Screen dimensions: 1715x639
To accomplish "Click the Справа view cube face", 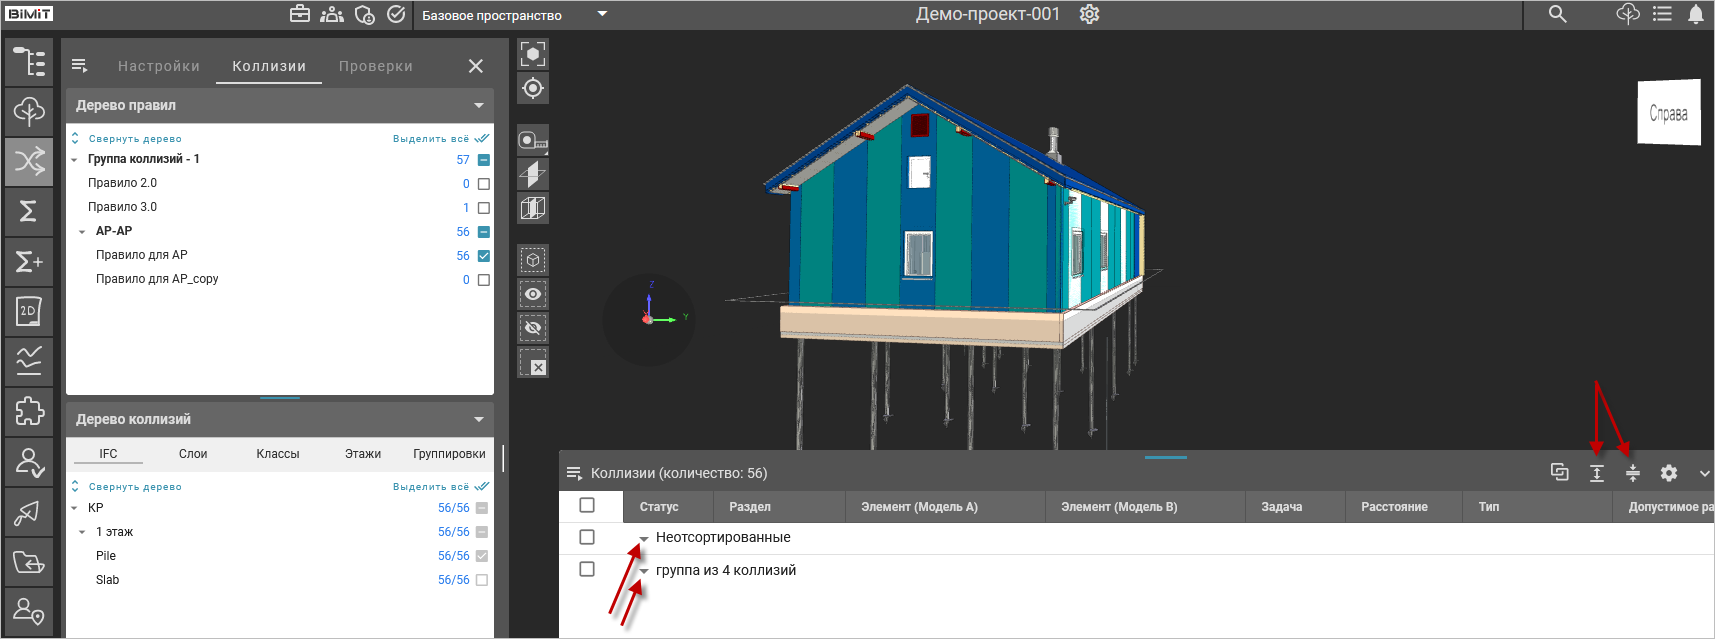I will (x=1668, y=113).
